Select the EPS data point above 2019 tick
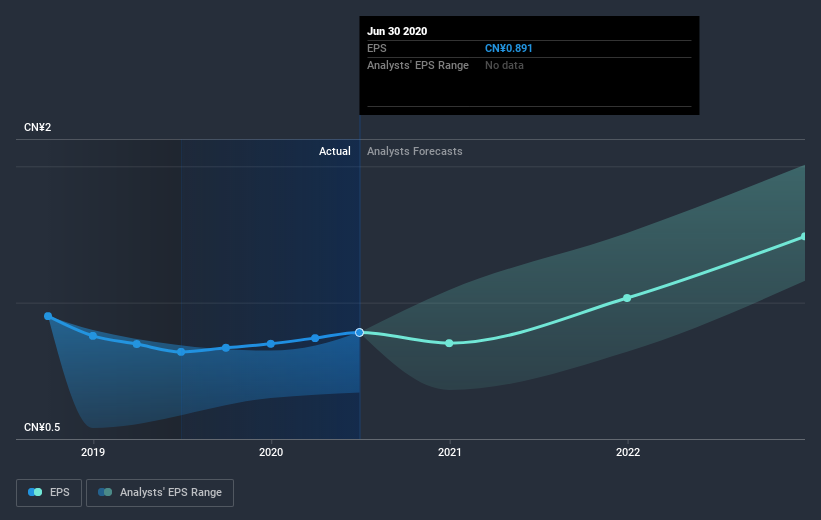Viewport: 821px width, 520px height. 93,336
